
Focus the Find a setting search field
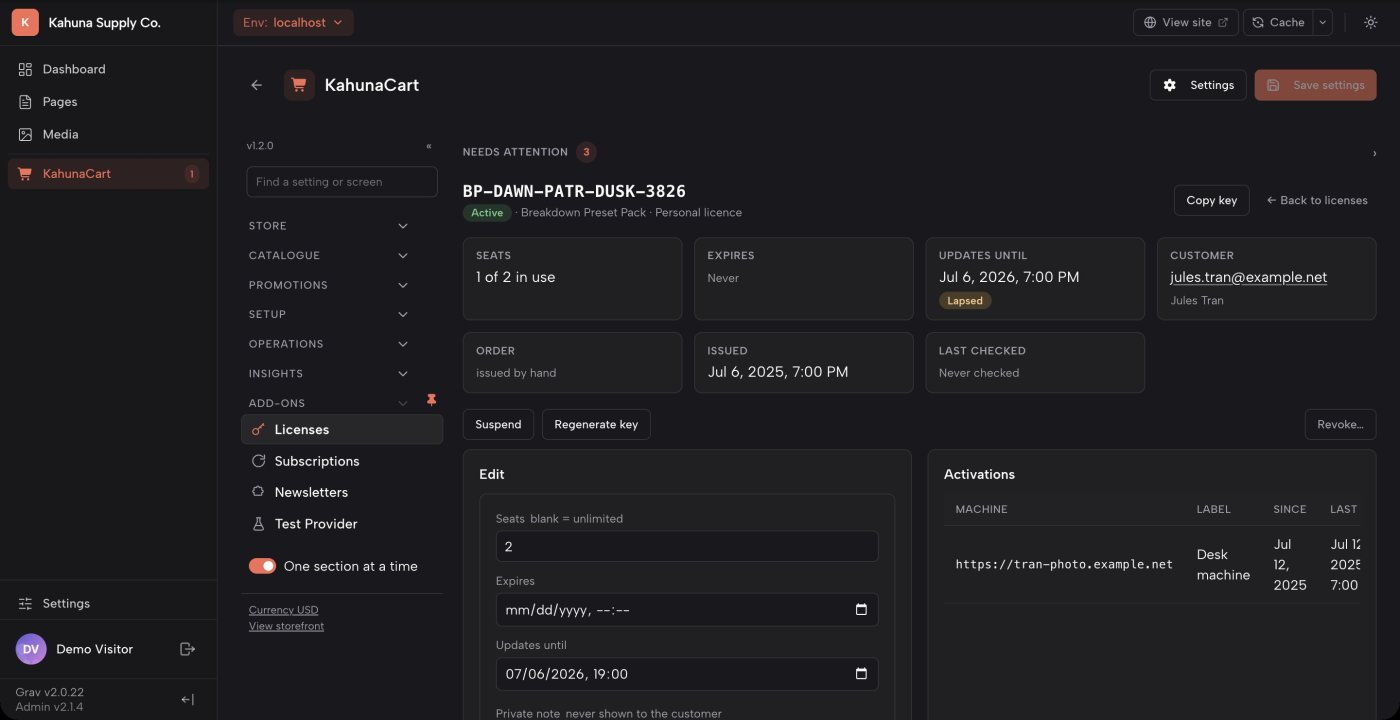tap(342, 182)
